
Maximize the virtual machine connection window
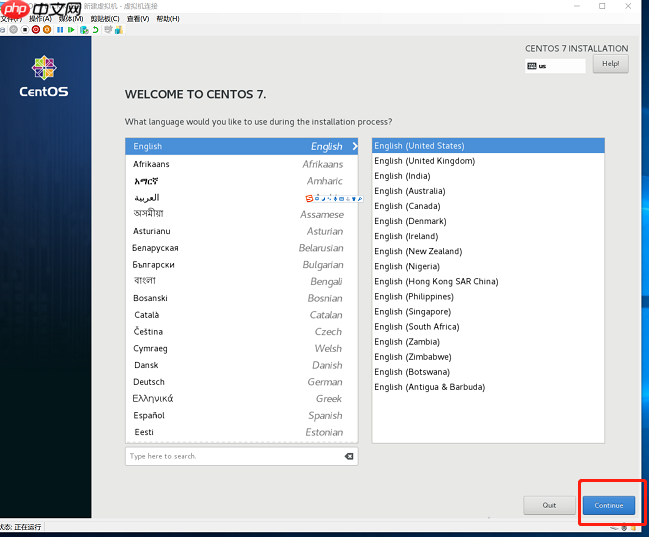tap(602, 6)
